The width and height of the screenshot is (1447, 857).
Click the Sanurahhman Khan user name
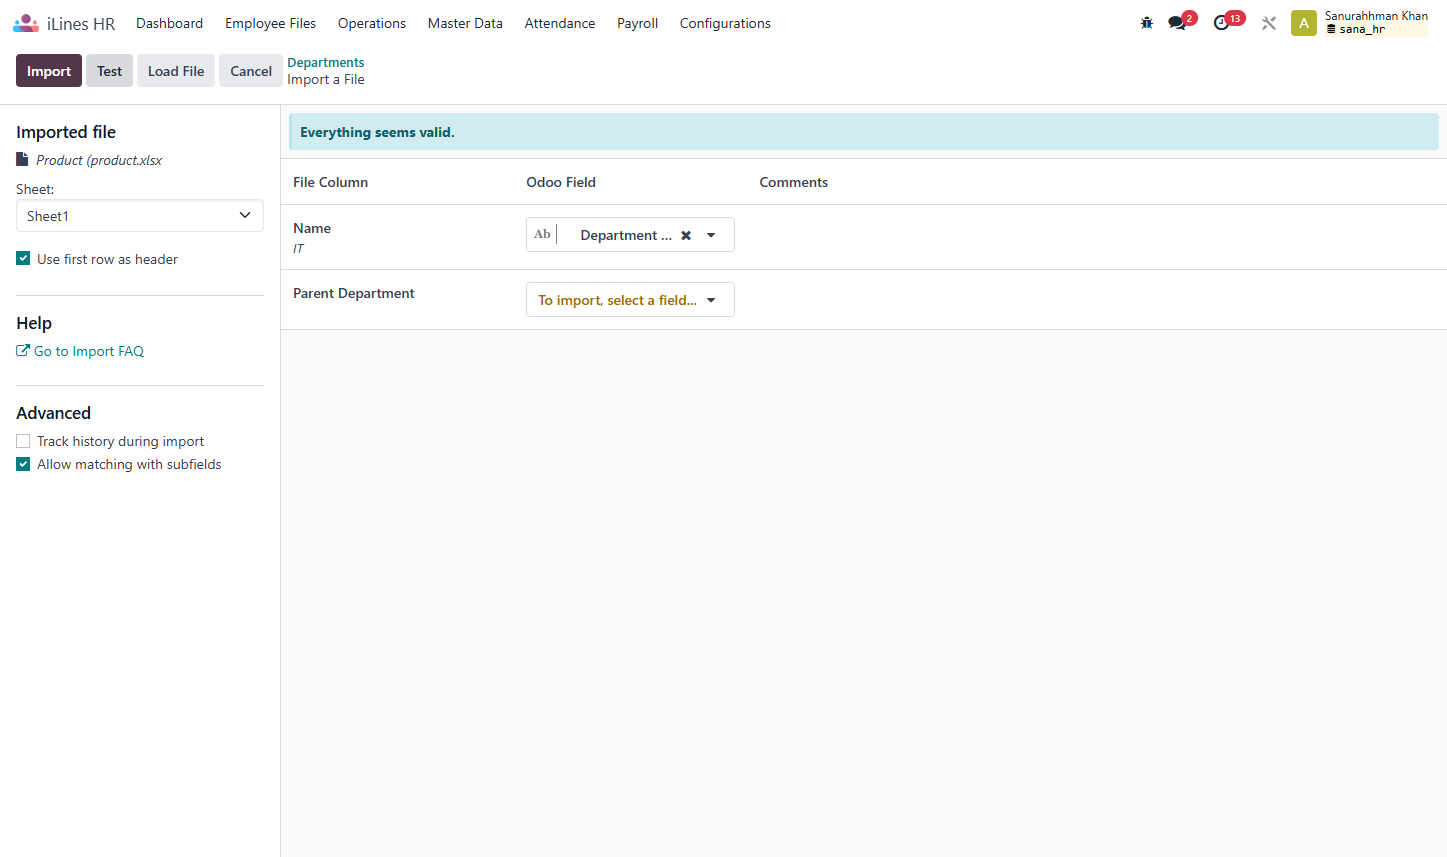1376,16
